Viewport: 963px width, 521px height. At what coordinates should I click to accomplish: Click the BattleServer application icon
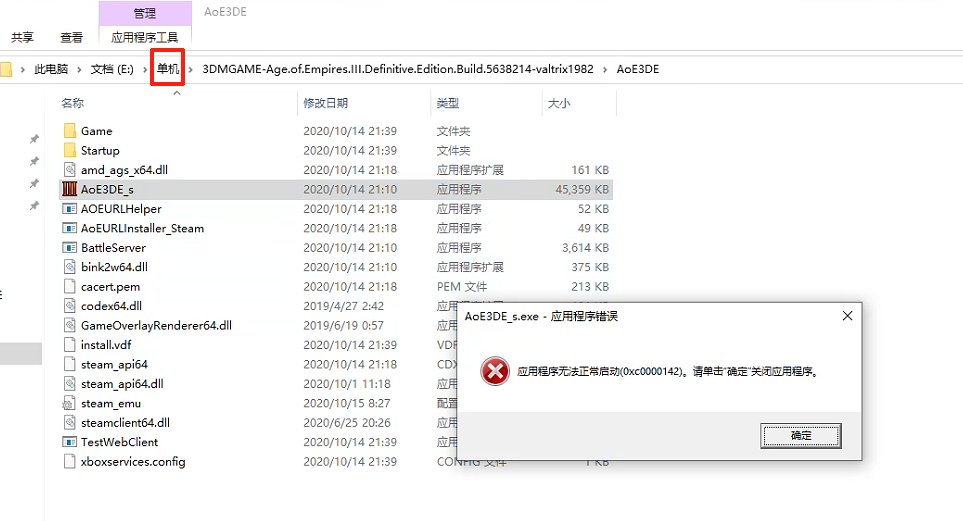coord(69,248)
